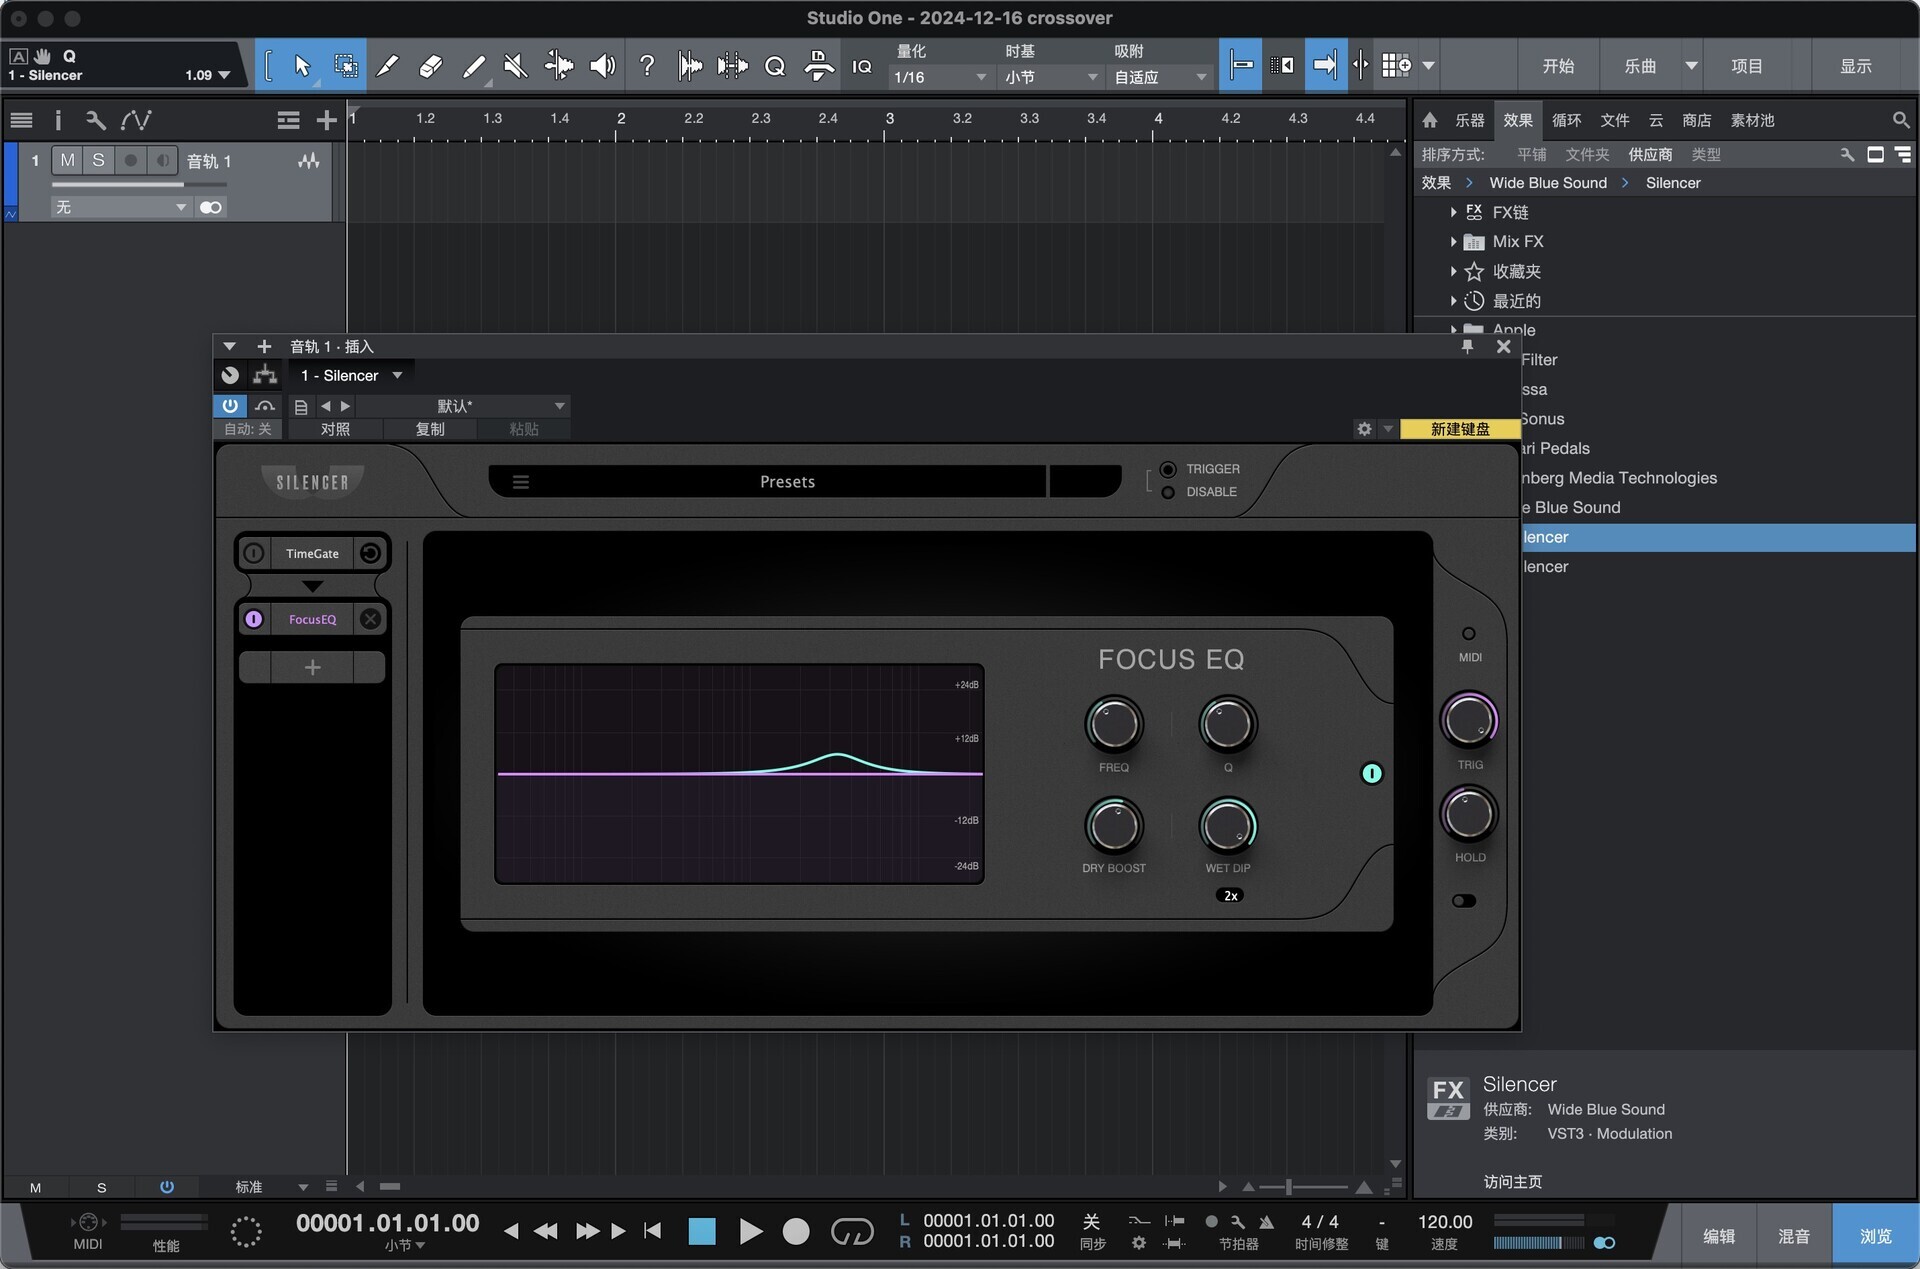
Task: Expand the 最近的 recent folder
Action: pyautogui.click(x=1453, y=301)
